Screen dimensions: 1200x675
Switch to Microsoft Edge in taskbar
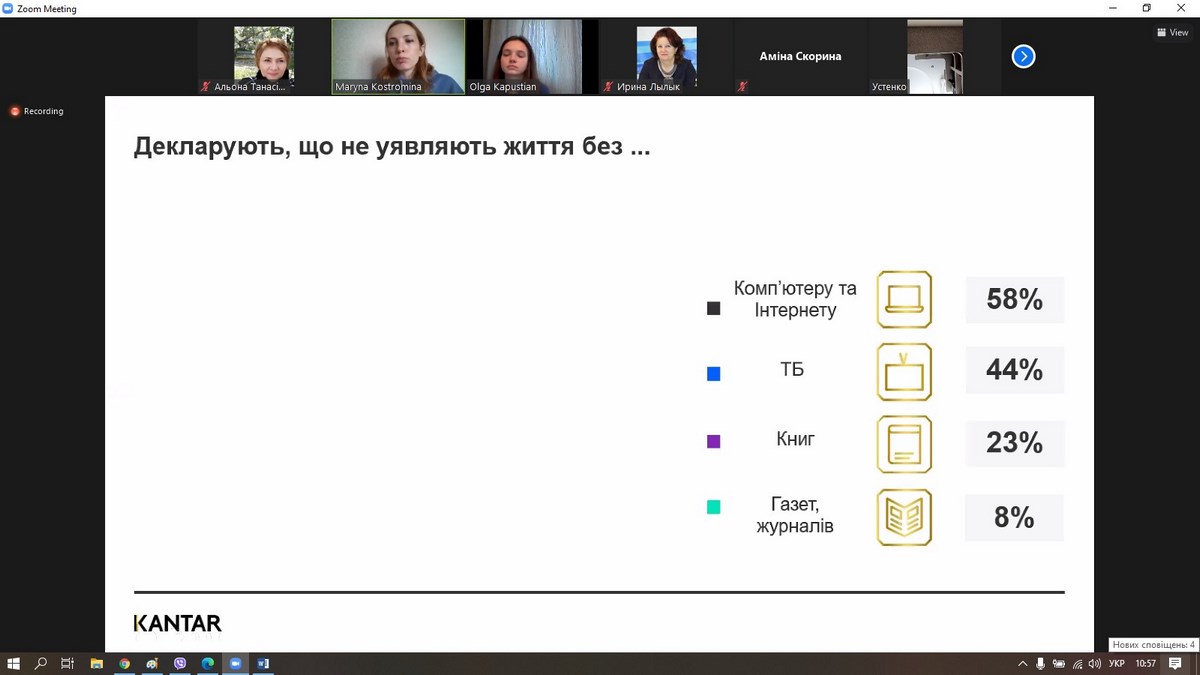pyautogui.click(x=208, y=663)
